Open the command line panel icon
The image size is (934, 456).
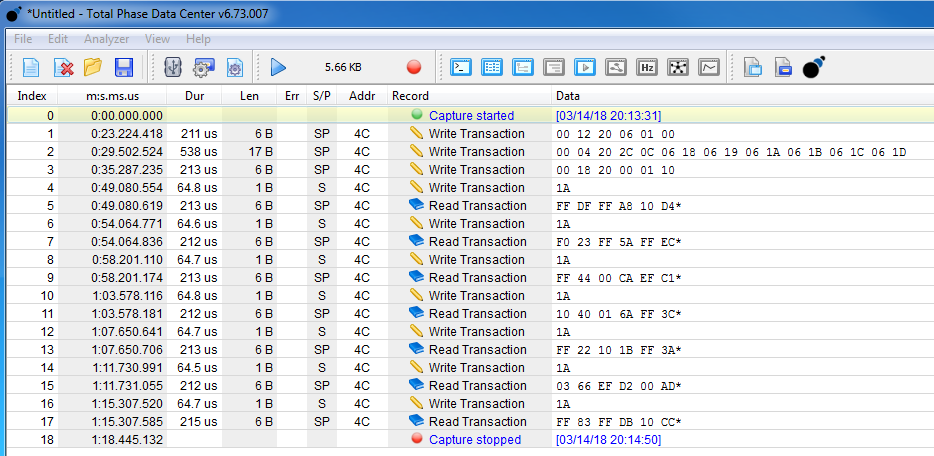click(461, 67)
